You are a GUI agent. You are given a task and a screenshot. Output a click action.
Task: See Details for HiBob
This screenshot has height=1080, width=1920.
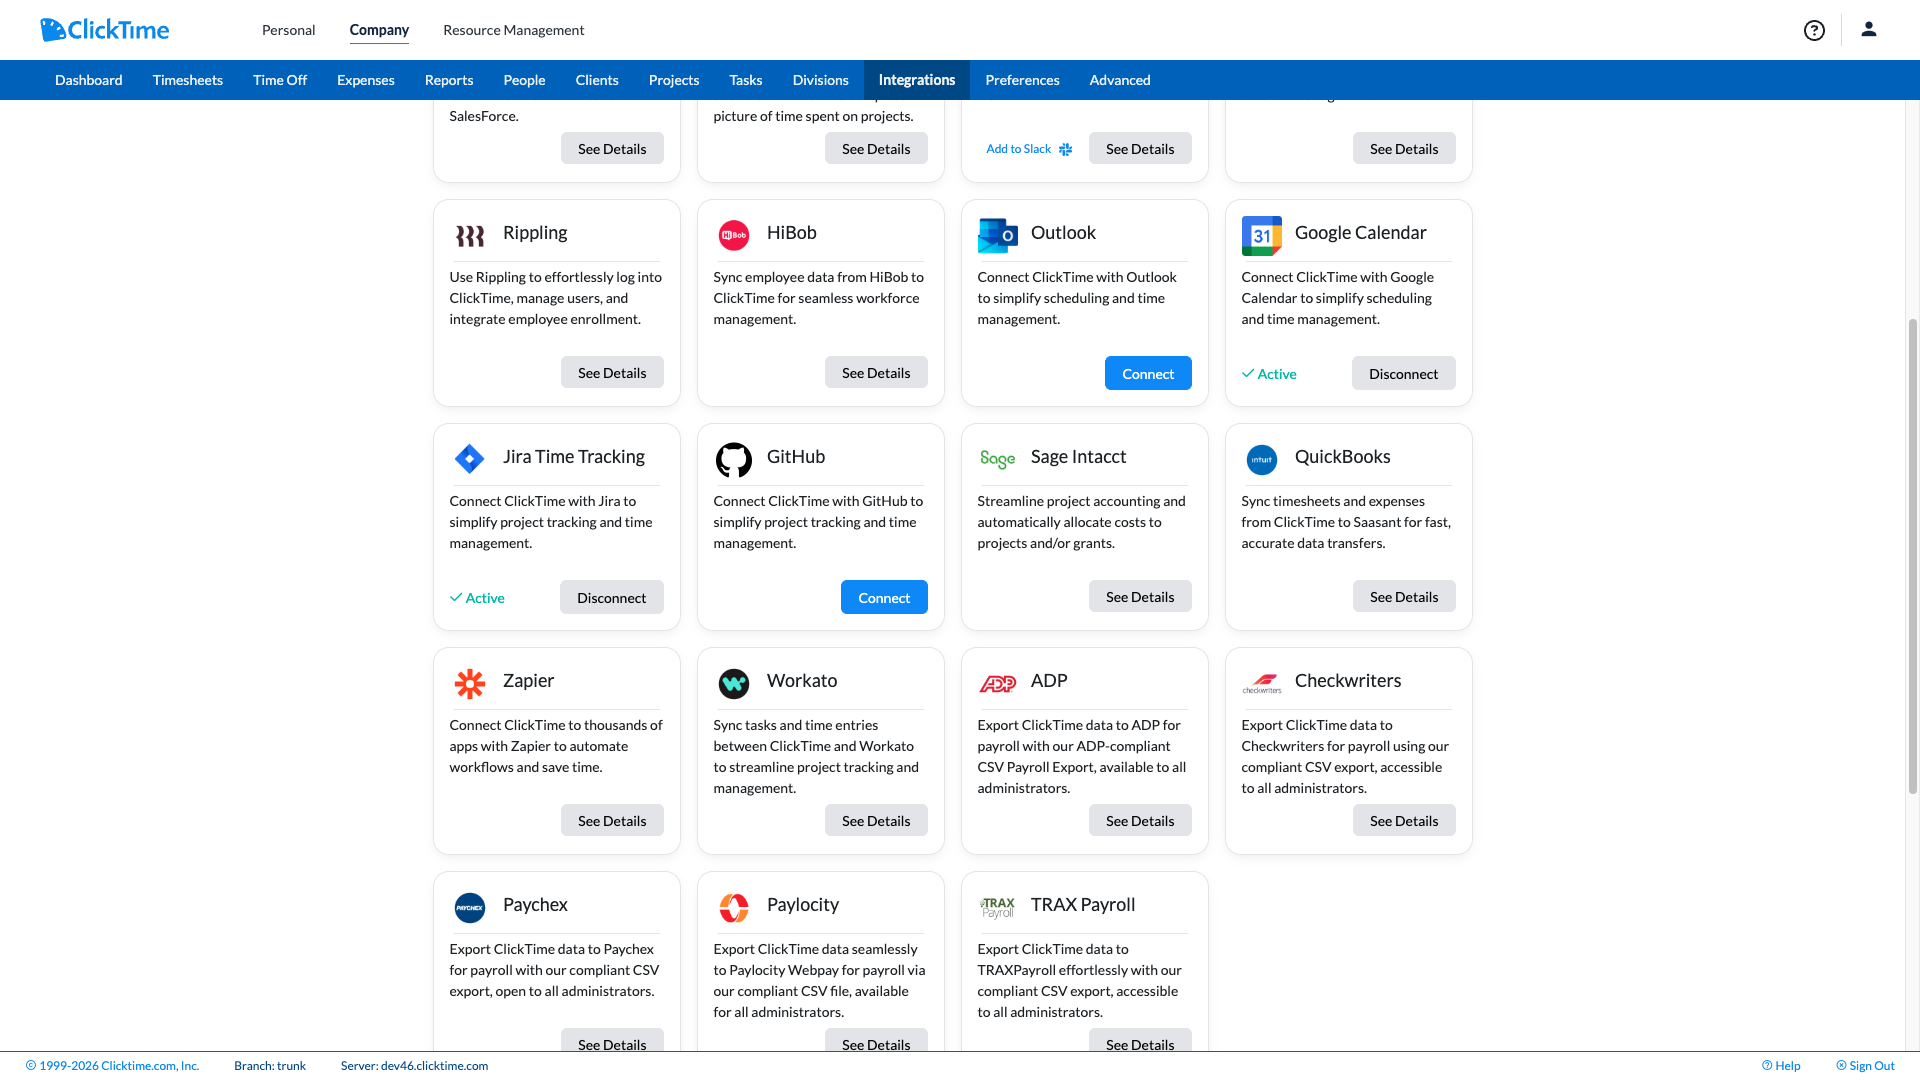pyautogui.click(x=876, y=372)
